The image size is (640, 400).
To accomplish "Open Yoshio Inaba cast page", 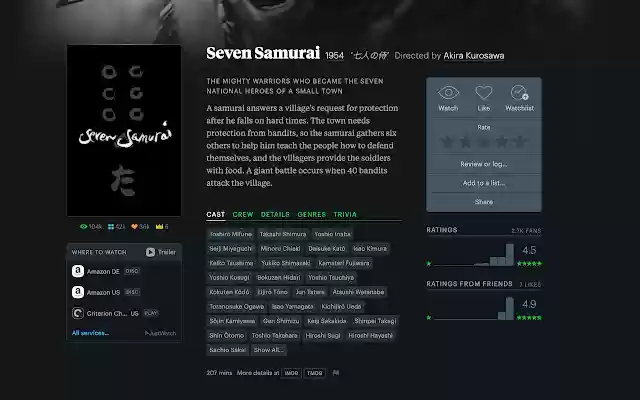I will point(332,234).
